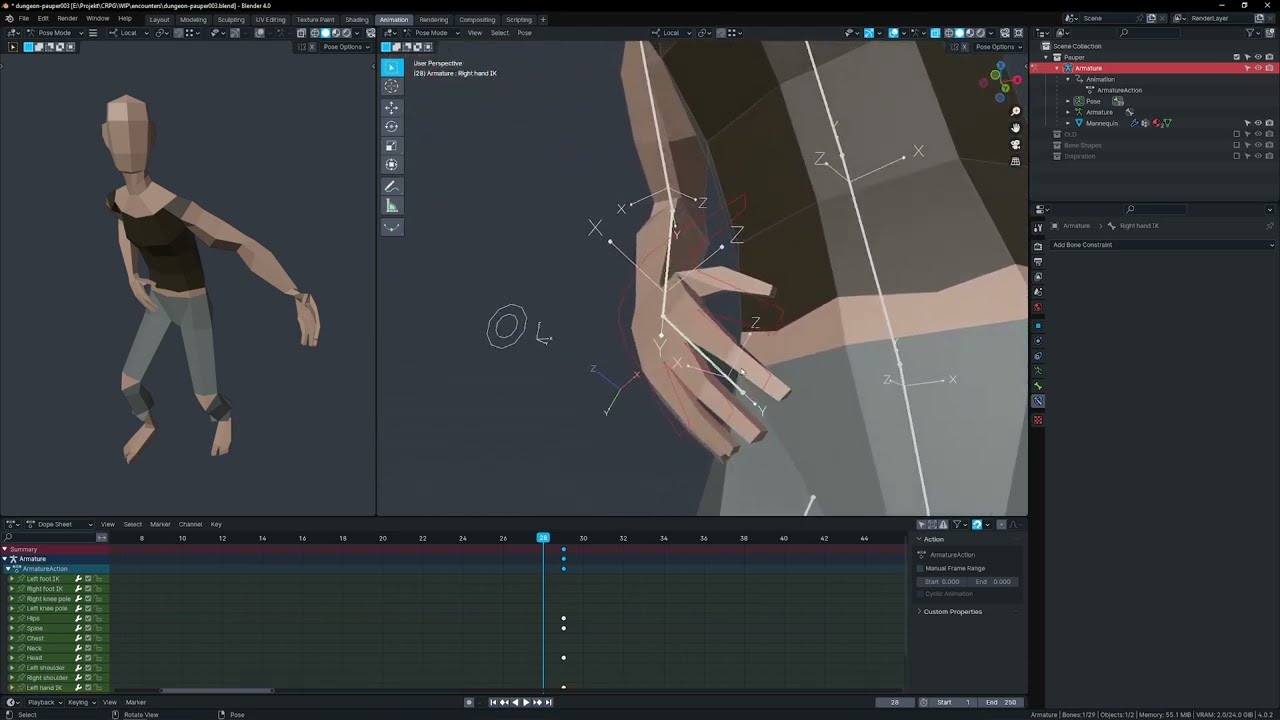
Task: Enable the Manual Frame Range checkbox
Action: point(920,568)
